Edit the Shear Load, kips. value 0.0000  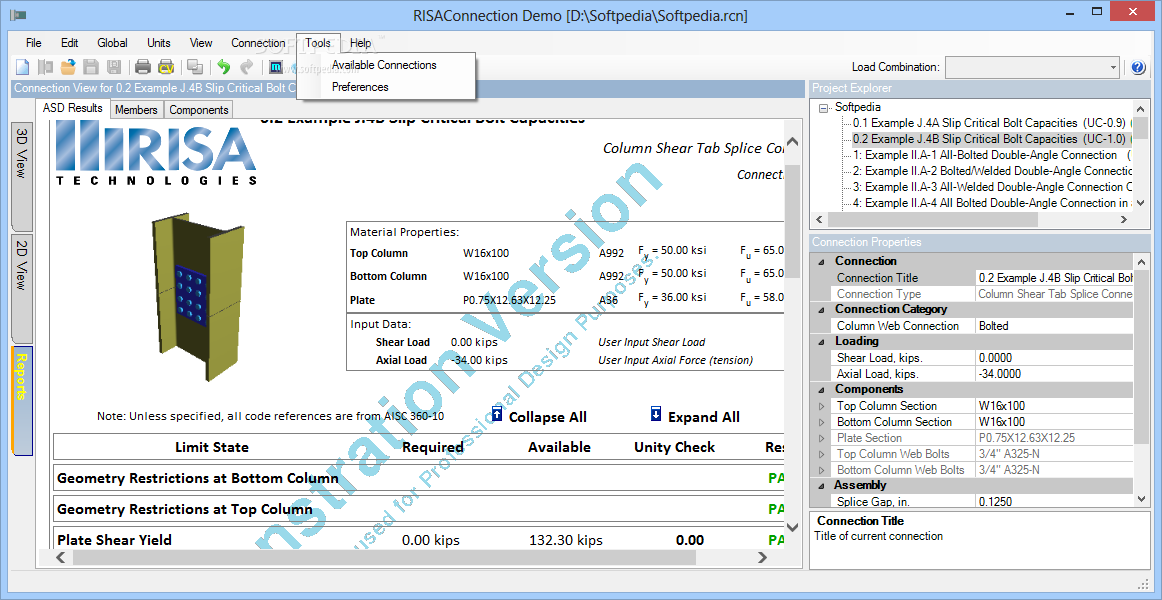coord(1054,358)
